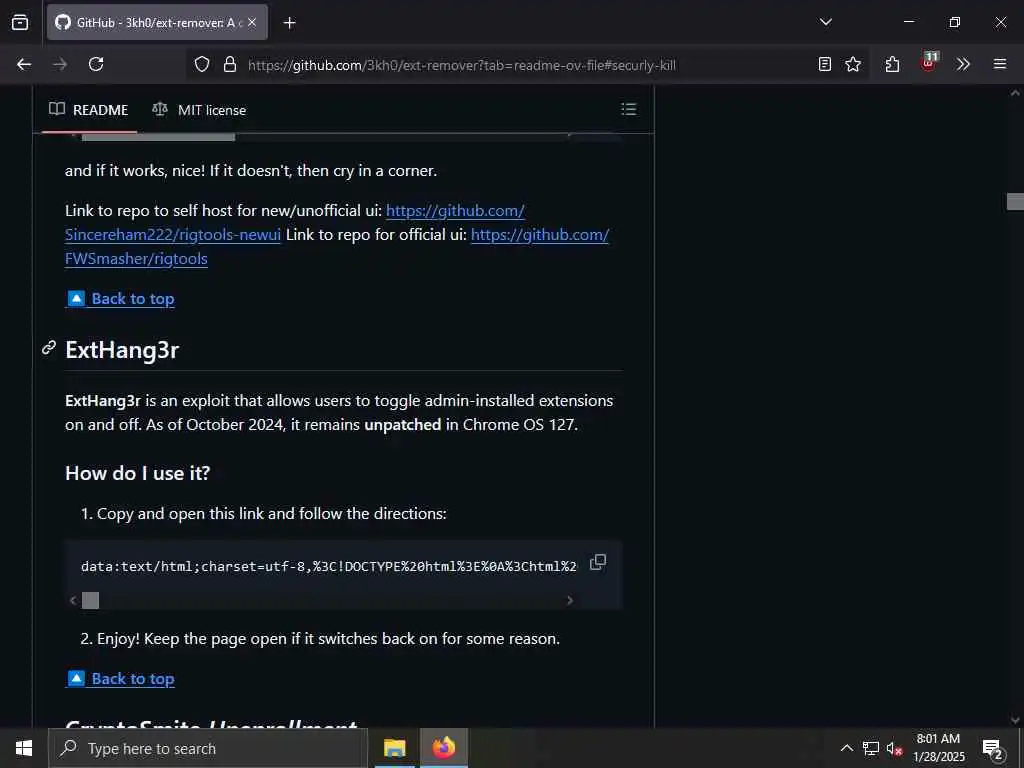Show hidden system tray icons
The width and height of the screenshot is (1024, 768).
click(846, 748)
